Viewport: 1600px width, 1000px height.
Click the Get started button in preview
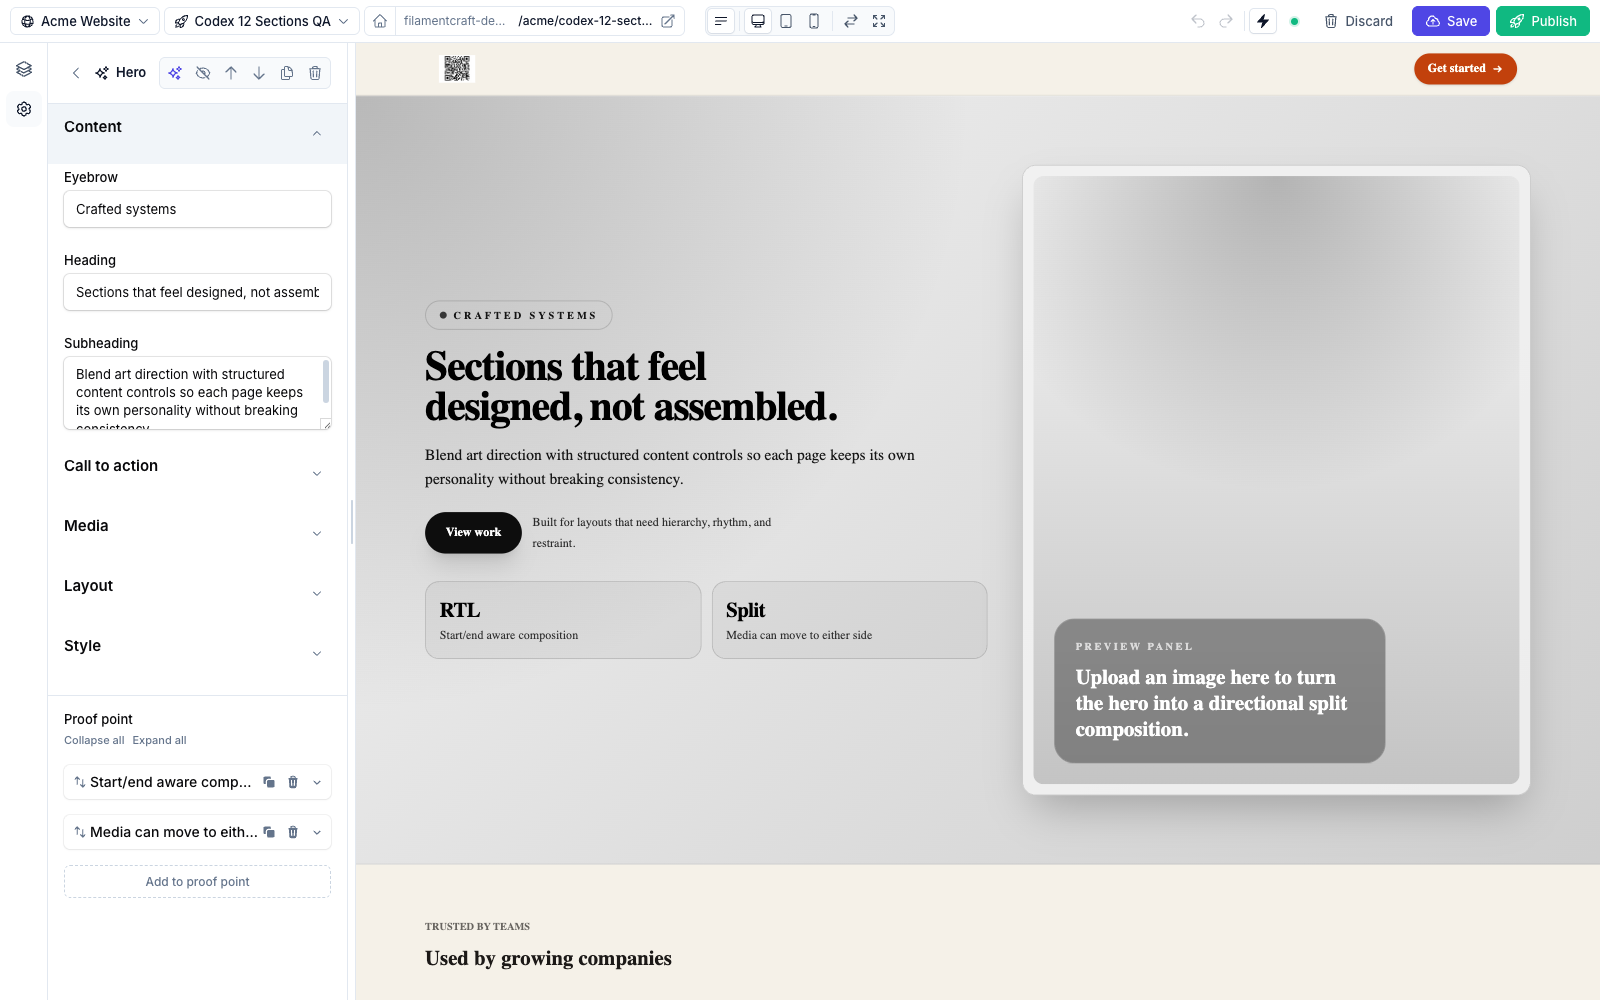1465,69
